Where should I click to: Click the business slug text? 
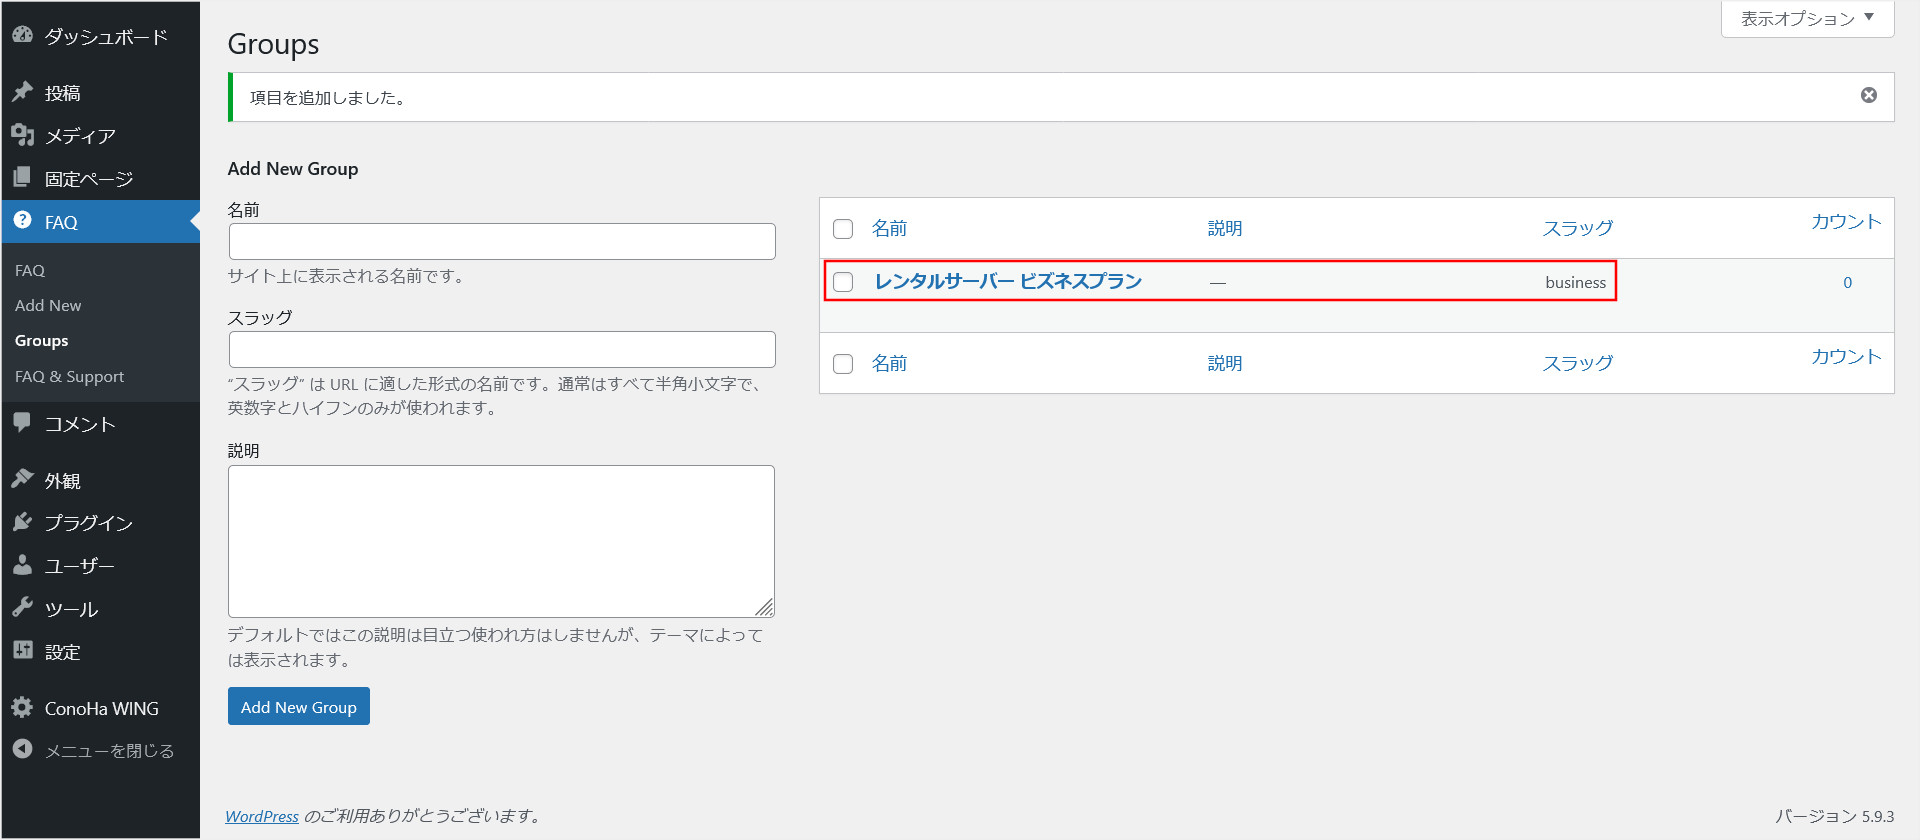tap(1575, 282)
